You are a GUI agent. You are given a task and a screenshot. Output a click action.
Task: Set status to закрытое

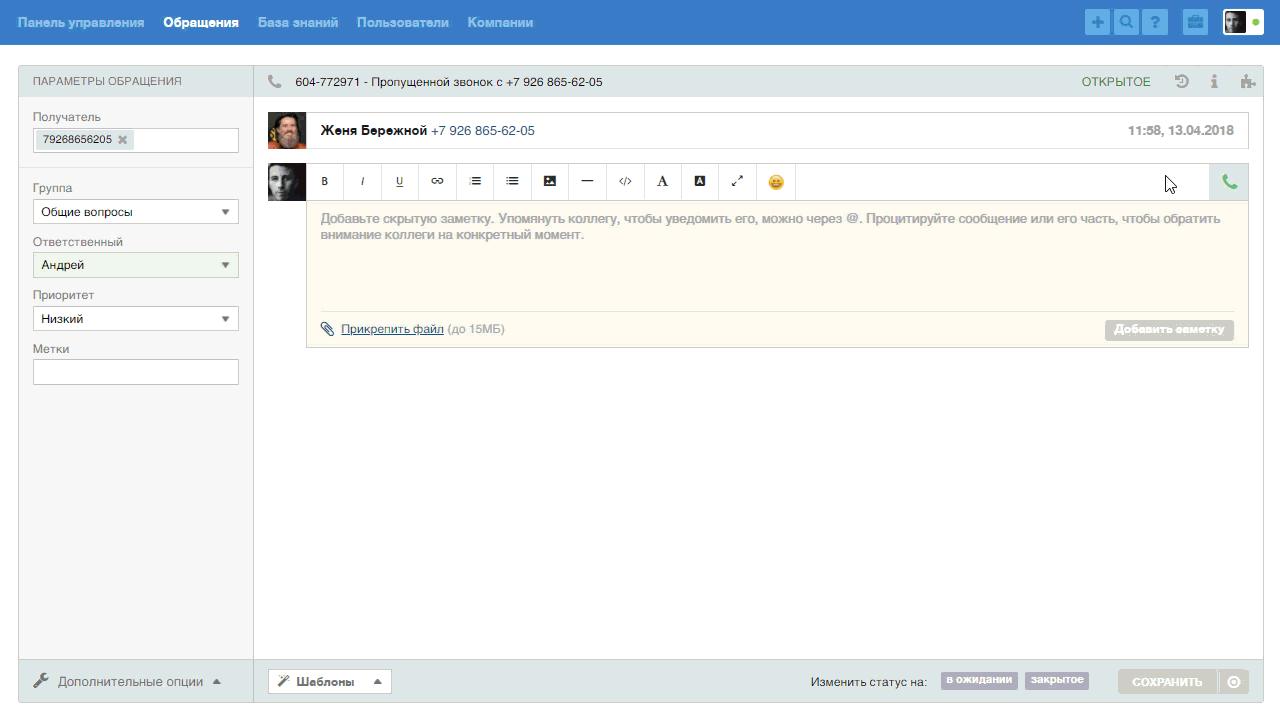1057,681
